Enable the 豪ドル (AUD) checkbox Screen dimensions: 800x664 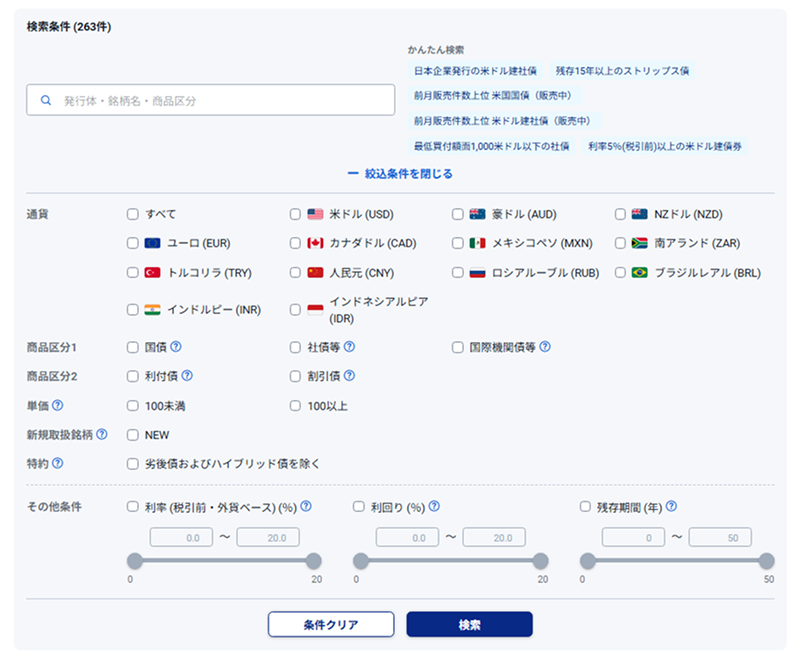457,214
